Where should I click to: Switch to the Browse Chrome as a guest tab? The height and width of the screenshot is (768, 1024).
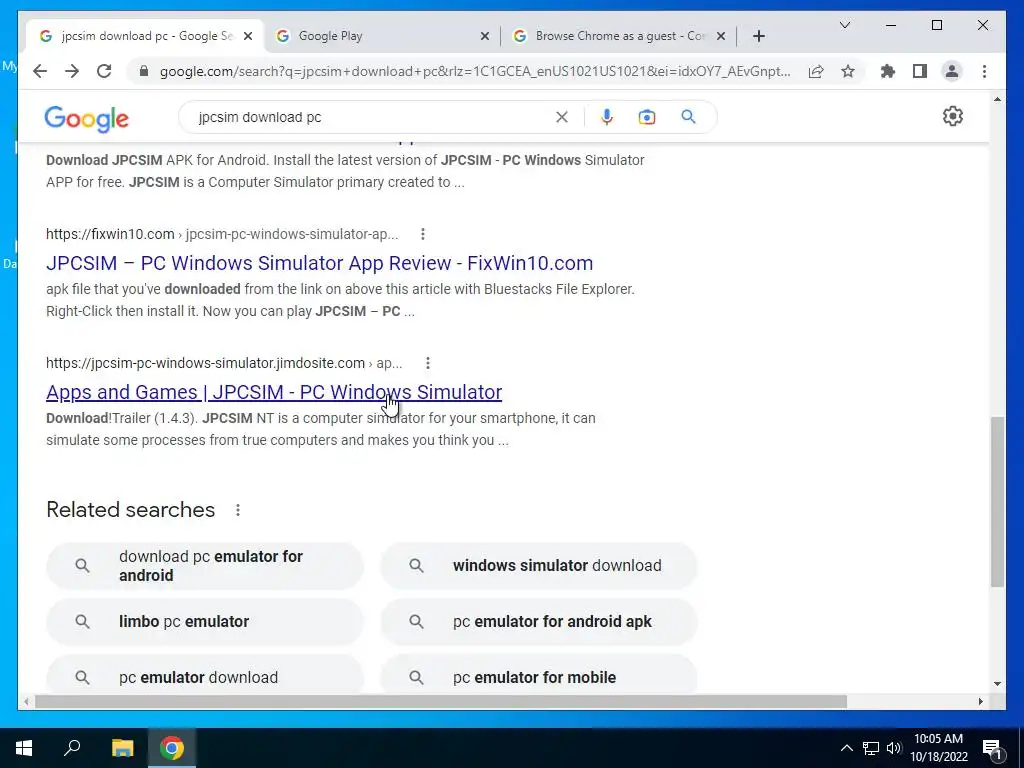[x=619, y=36]
